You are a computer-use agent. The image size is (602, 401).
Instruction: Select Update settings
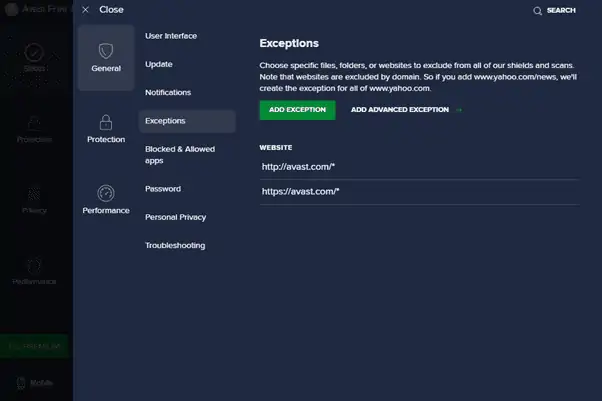[x=159, y=64]
